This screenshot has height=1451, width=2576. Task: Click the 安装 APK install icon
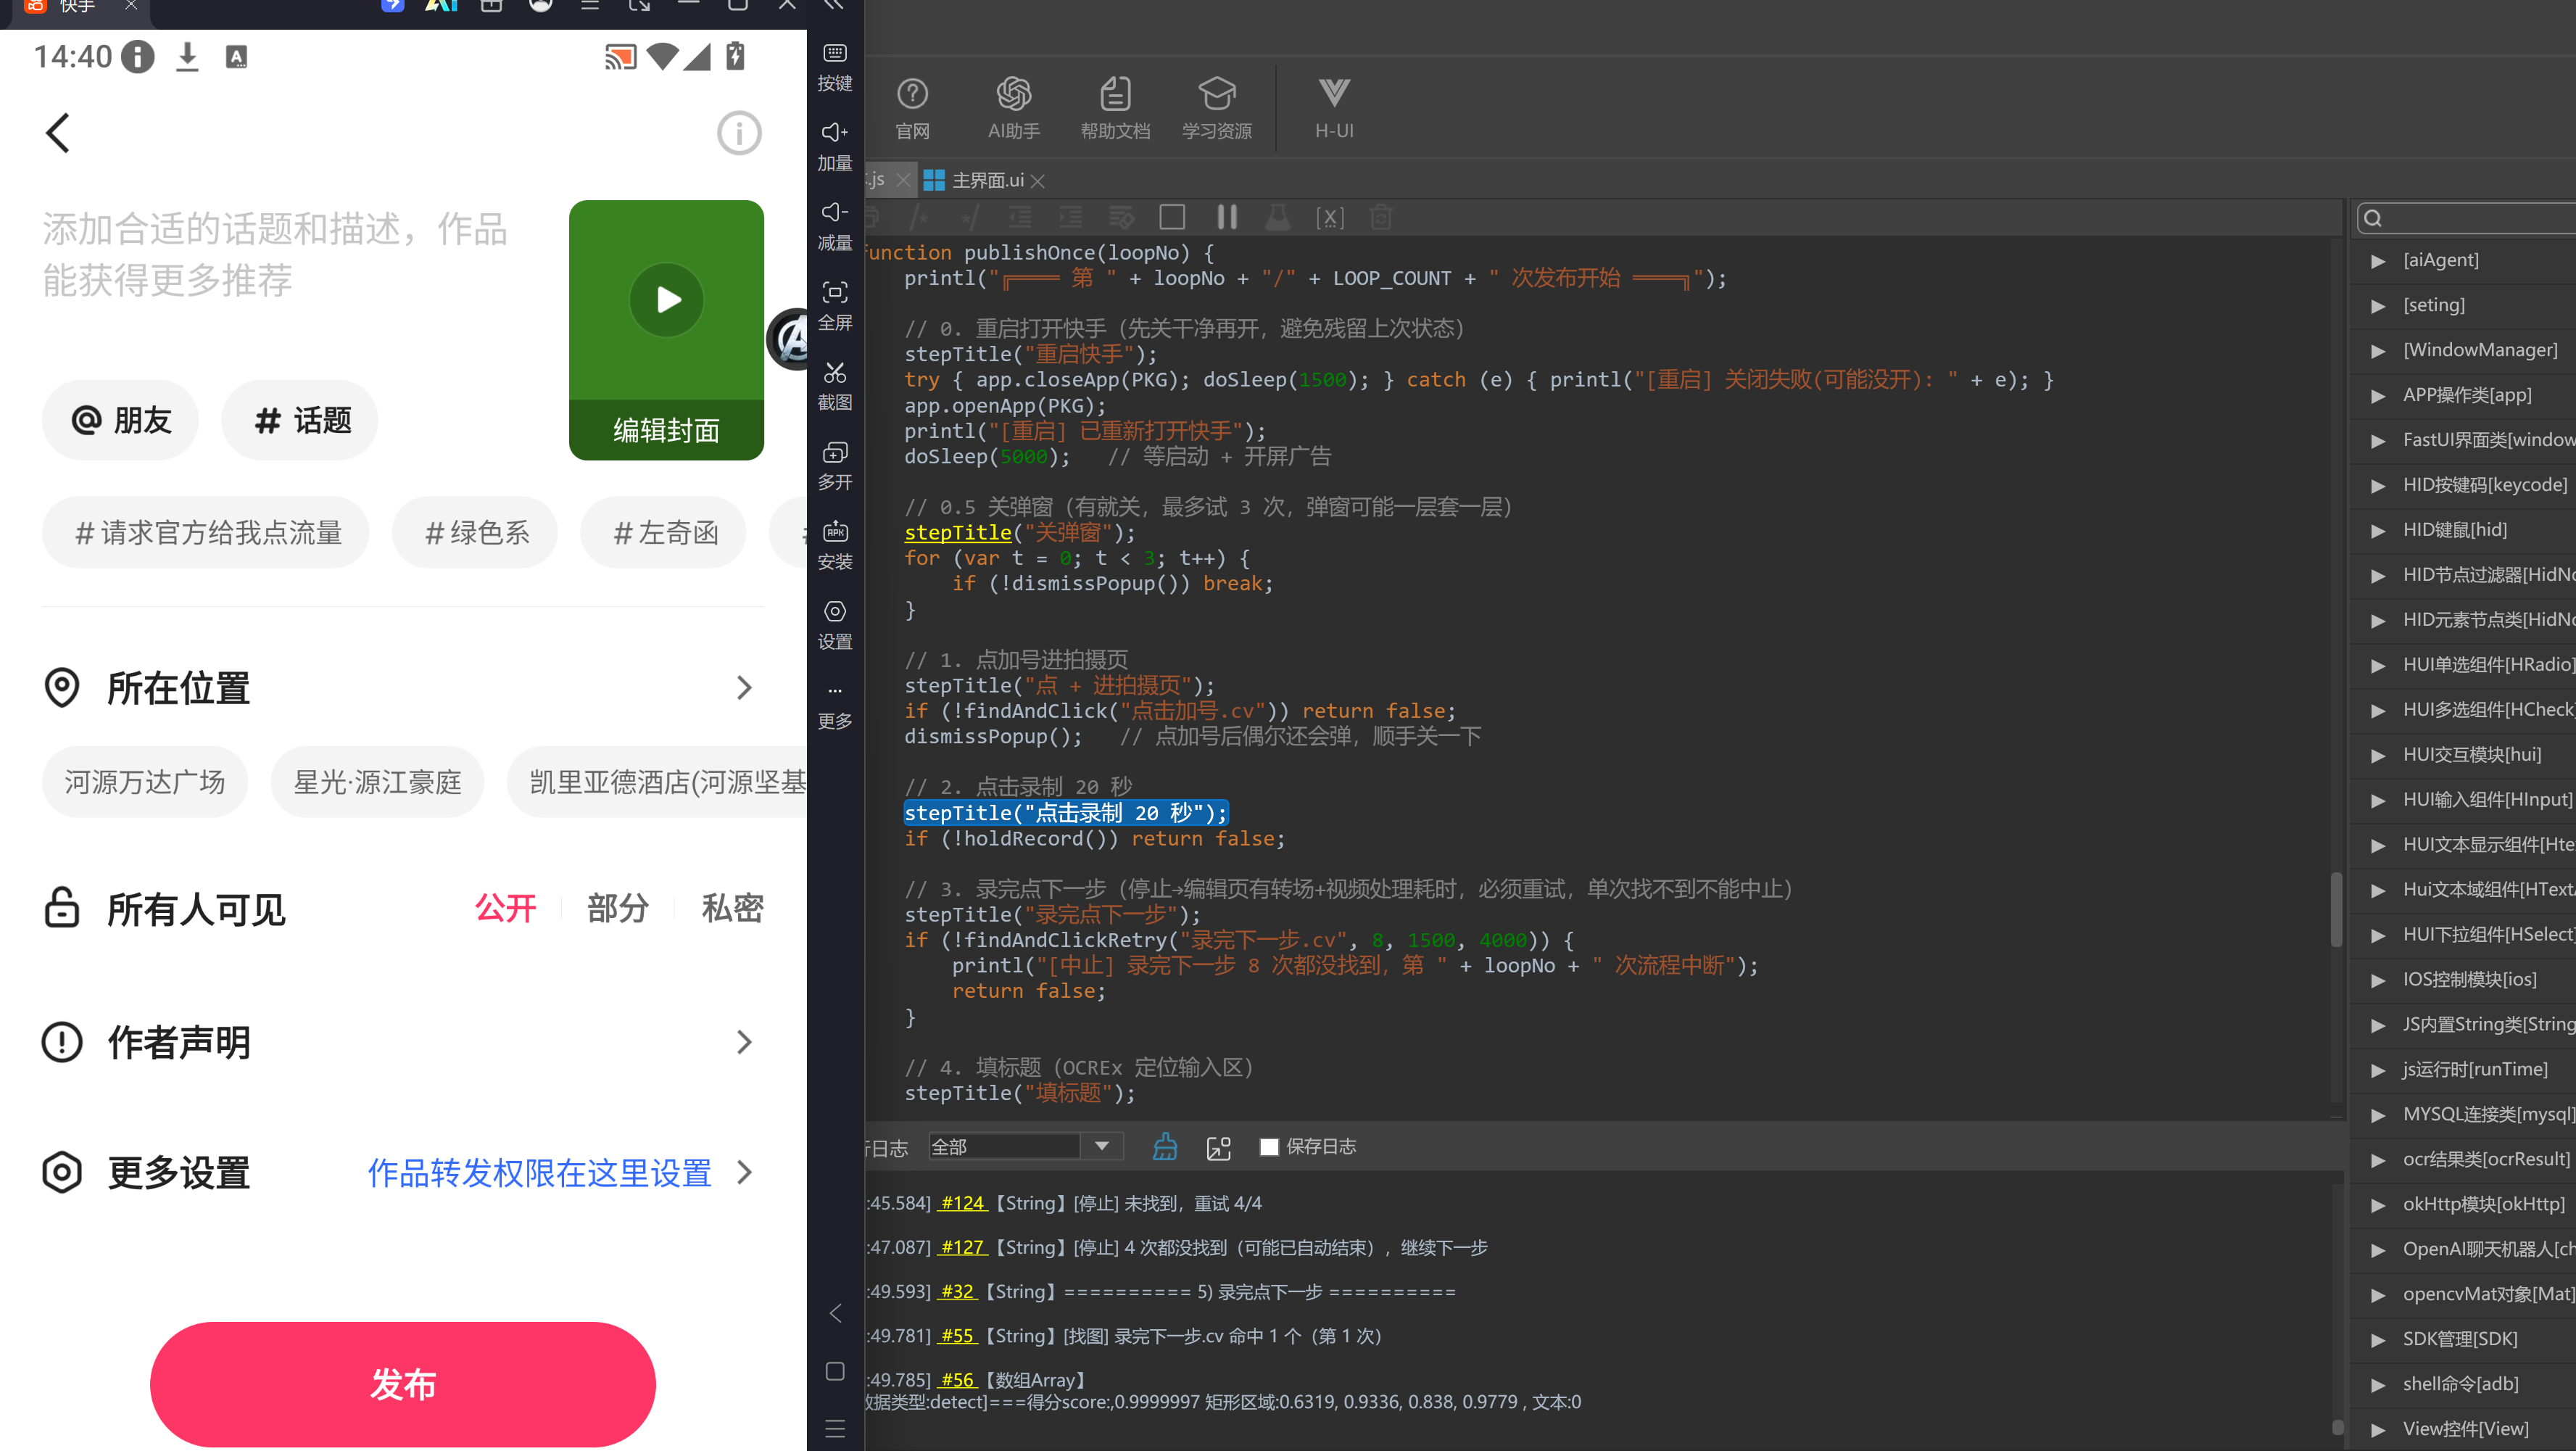(x=835, y=546)
